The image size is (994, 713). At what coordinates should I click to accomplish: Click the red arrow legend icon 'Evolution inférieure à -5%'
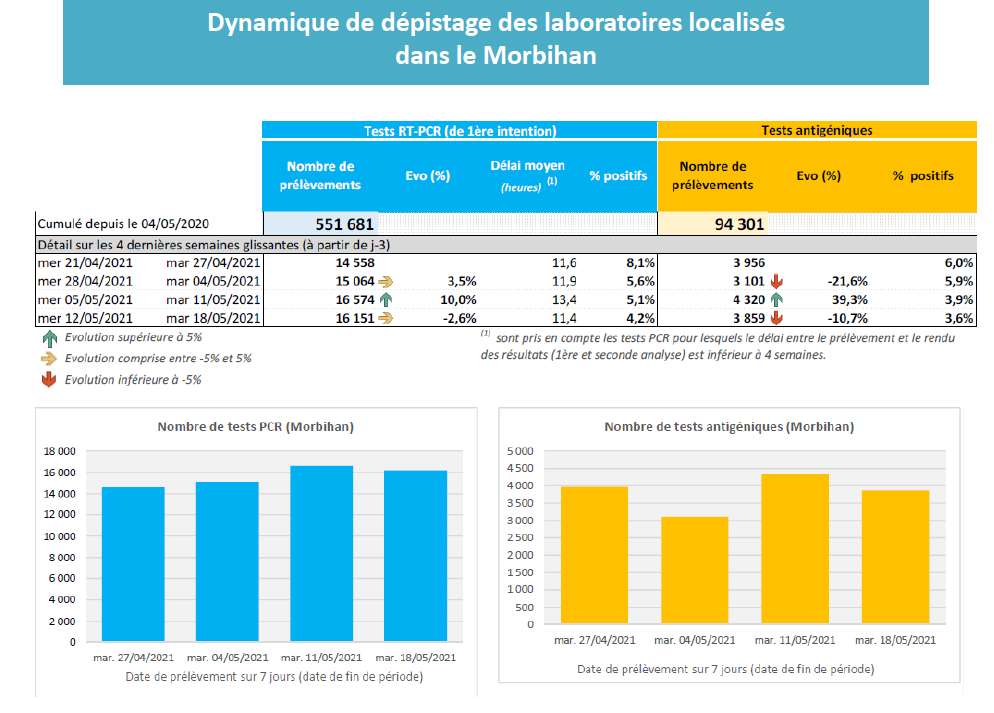coord(49,379)
